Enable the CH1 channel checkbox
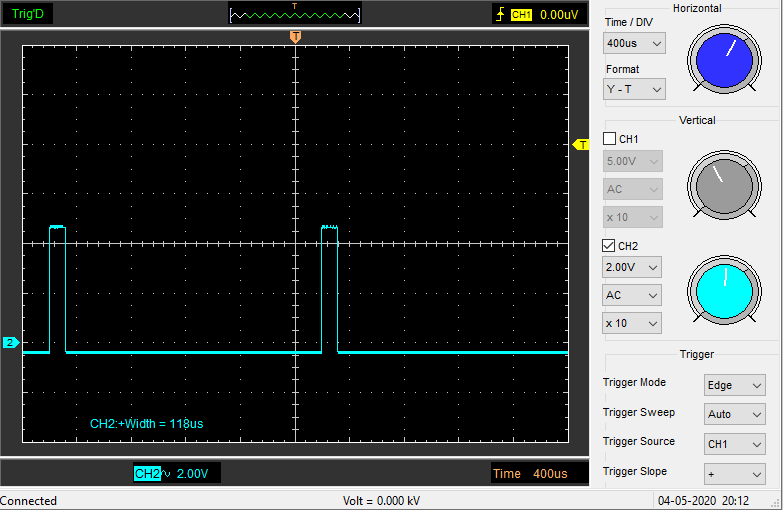 click(610, 139)
